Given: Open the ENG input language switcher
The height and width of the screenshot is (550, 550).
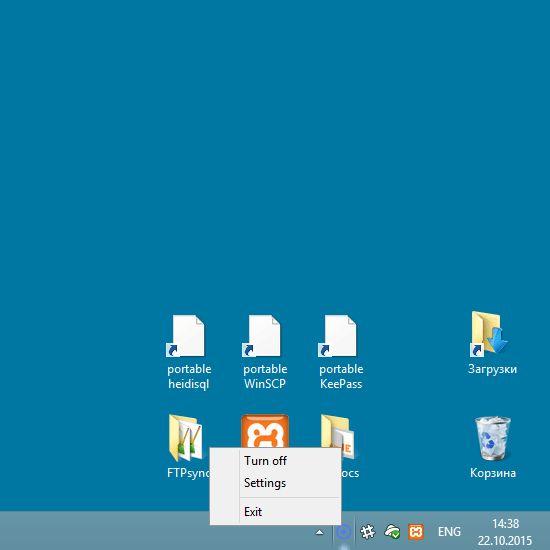Looking at the screenshot, I should point(449,532).
